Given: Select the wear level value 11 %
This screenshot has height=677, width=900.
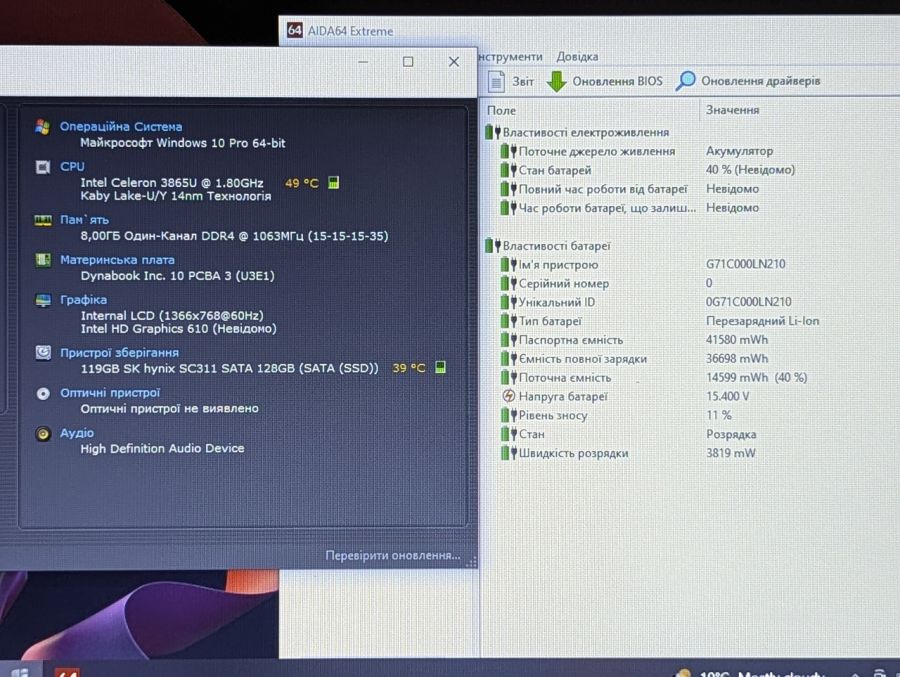Looking at the screenshot, I should click(719, 415).
